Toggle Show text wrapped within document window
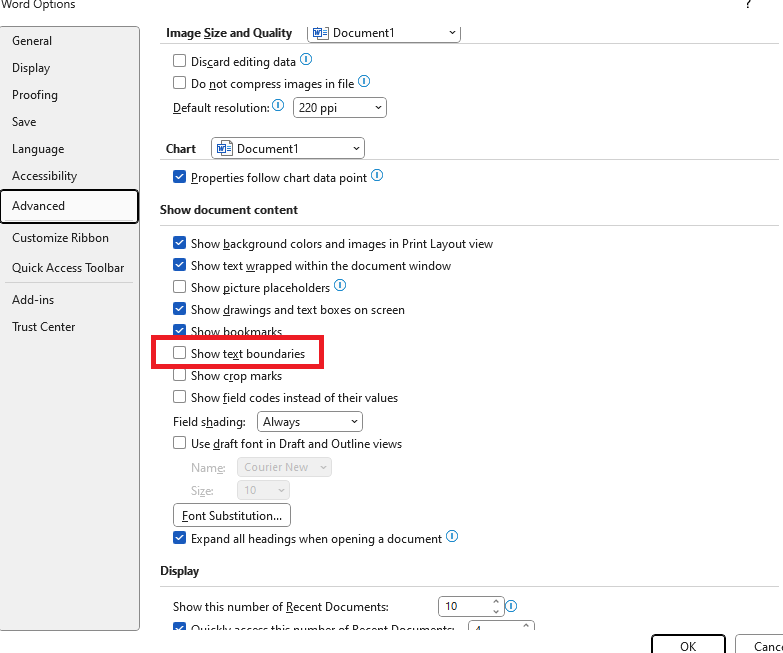This screenshot has width=783, height=653. click(x=179, y=265)
